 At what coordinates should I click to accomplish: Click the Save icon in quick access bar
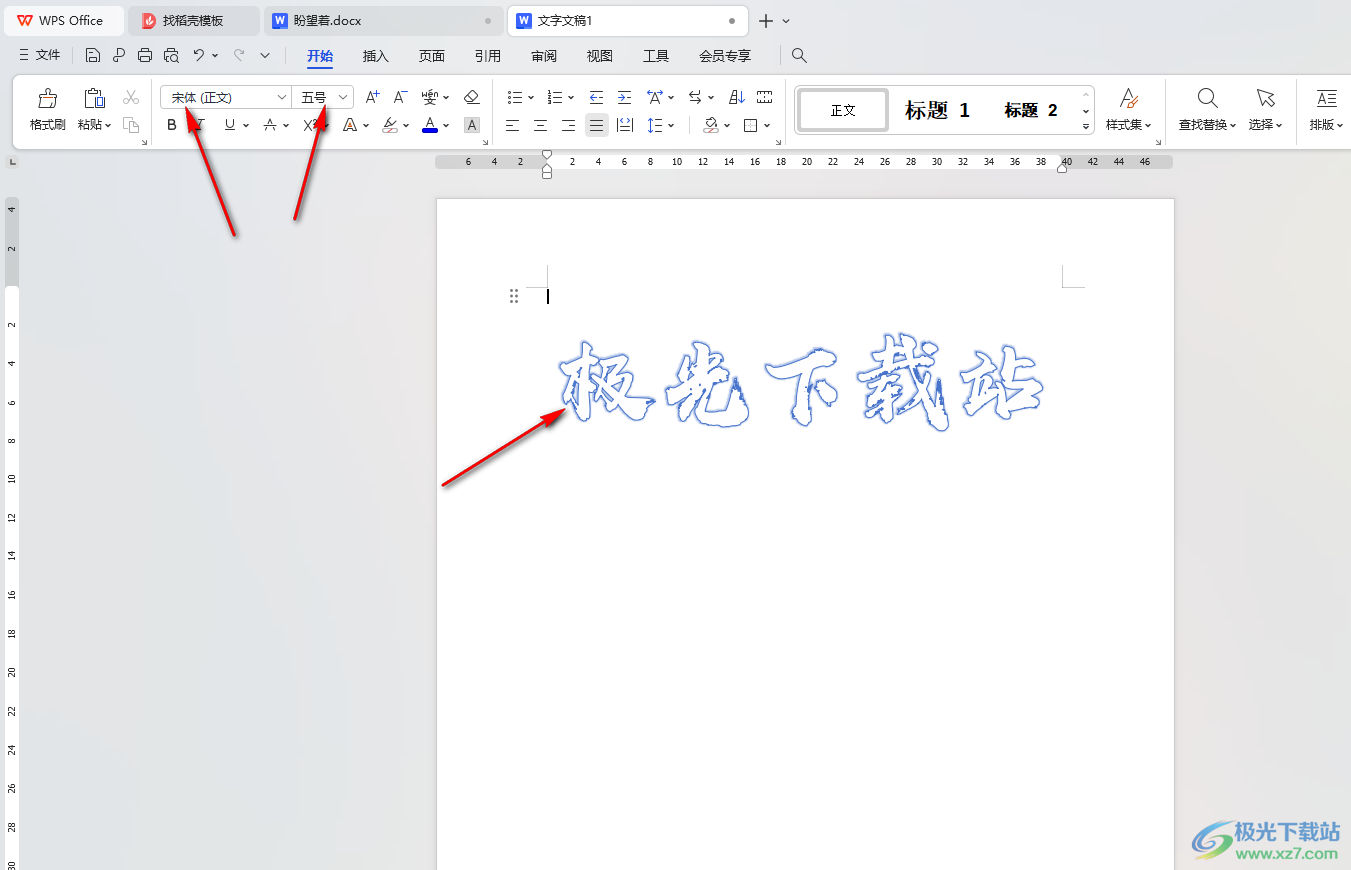pyautogui.click(x=93, y=55)
